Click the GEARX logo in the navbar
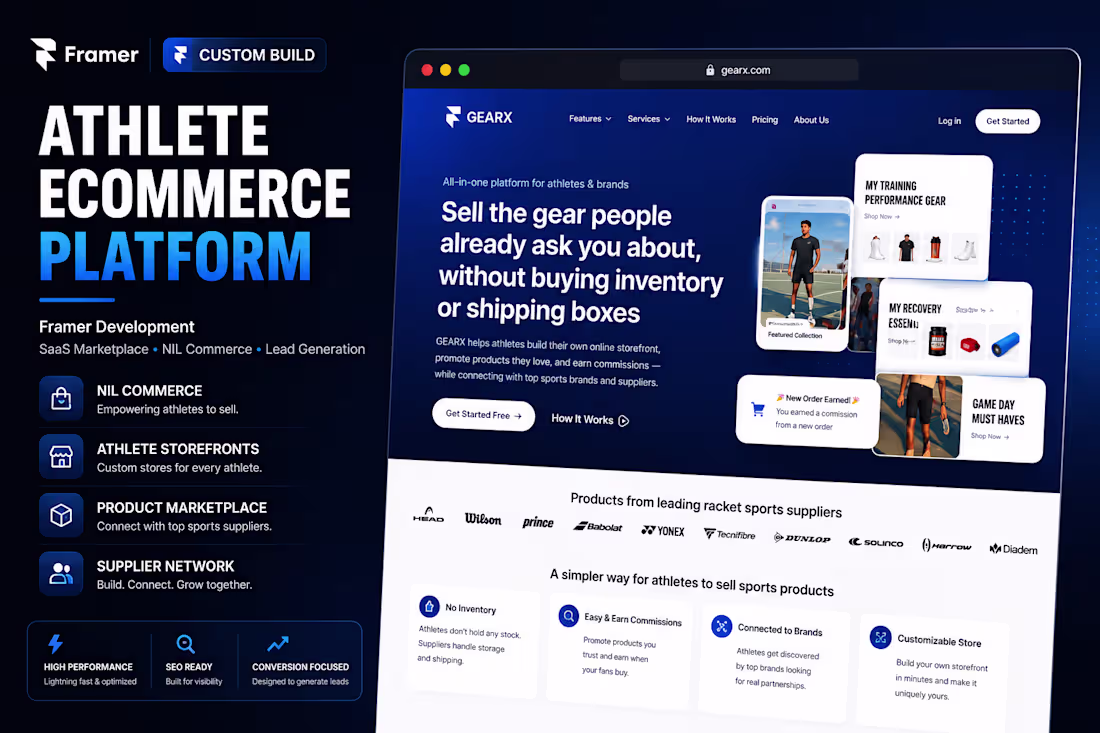Viewport: 1100px width, 733px height. pos(479,116)
